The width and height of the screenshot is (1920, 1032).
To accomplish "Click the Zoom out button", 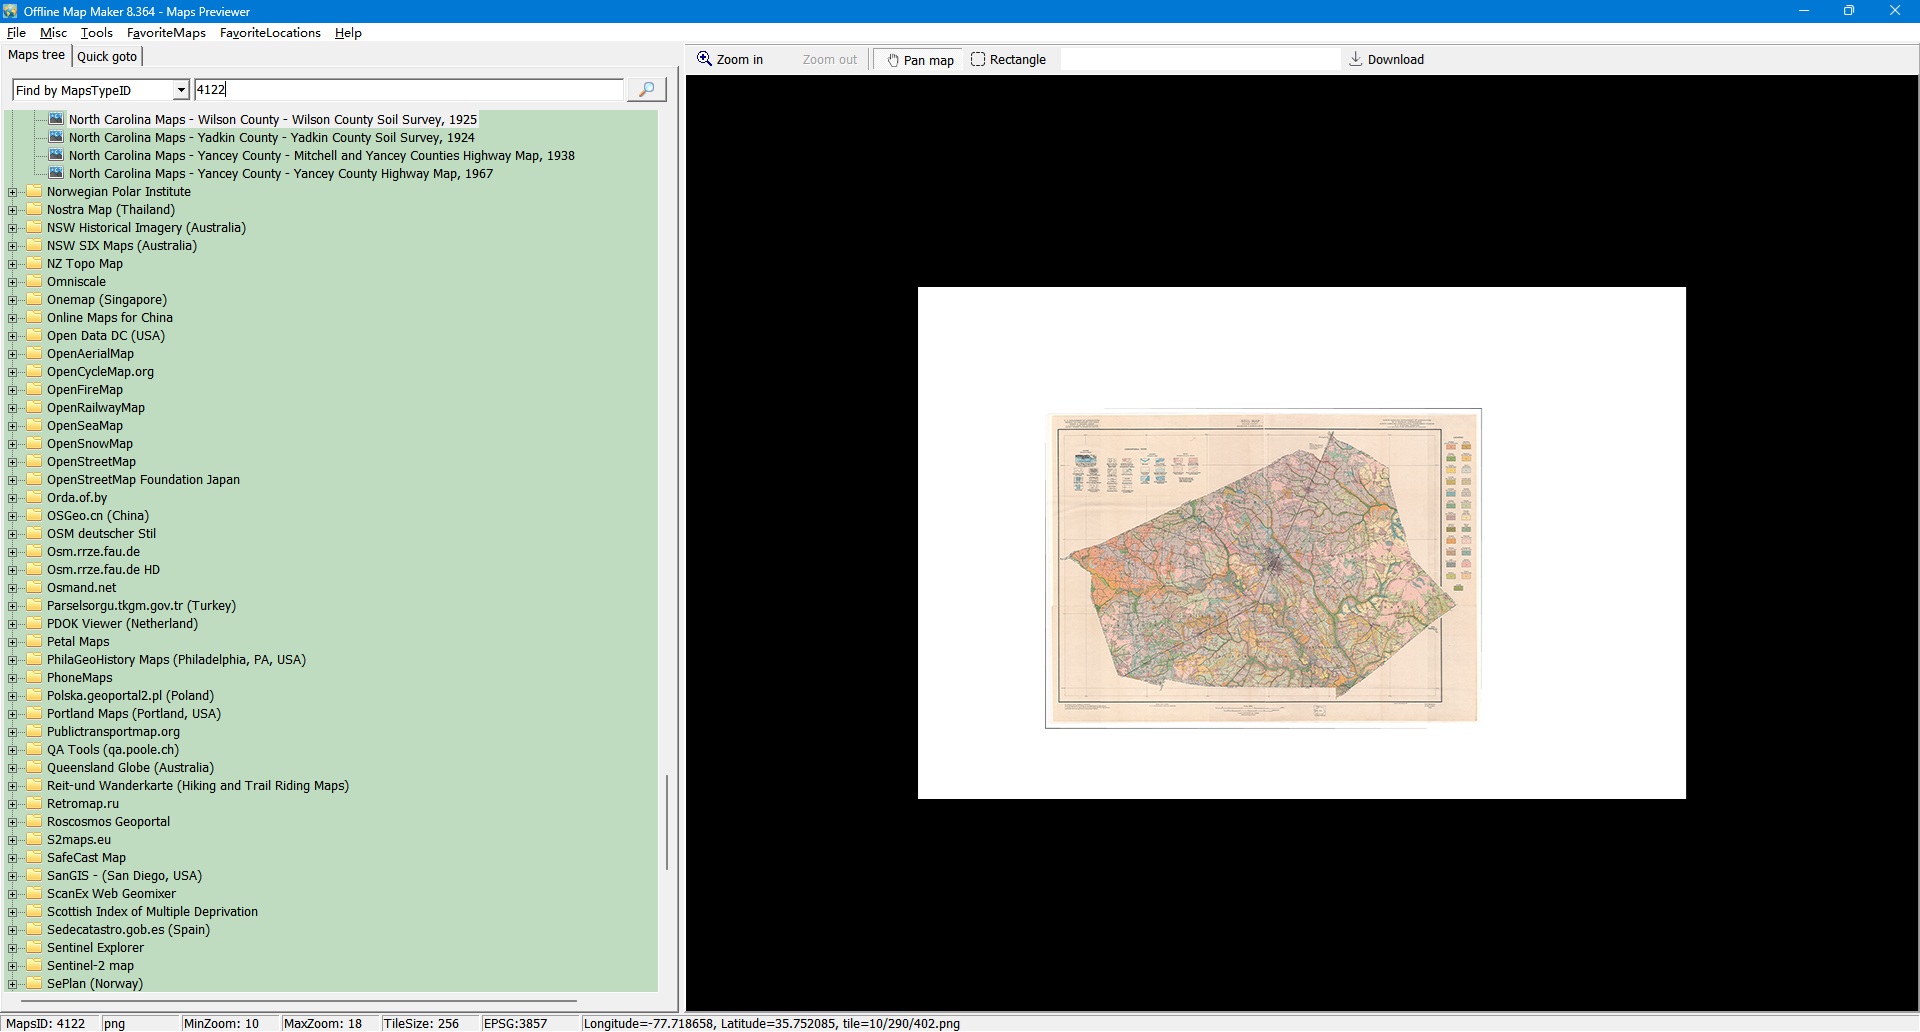I will pos(829,60).
